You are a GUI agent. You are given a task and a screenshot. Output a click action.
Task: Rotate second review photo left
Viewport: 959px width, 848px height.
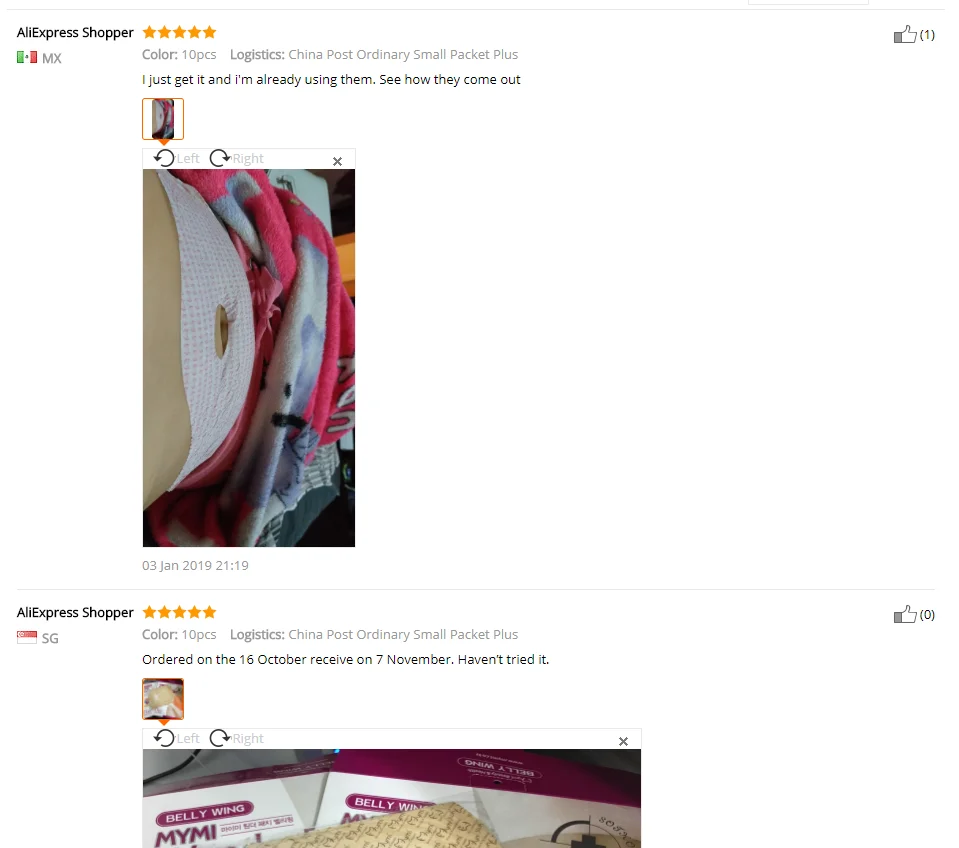[x=176, y=739]
